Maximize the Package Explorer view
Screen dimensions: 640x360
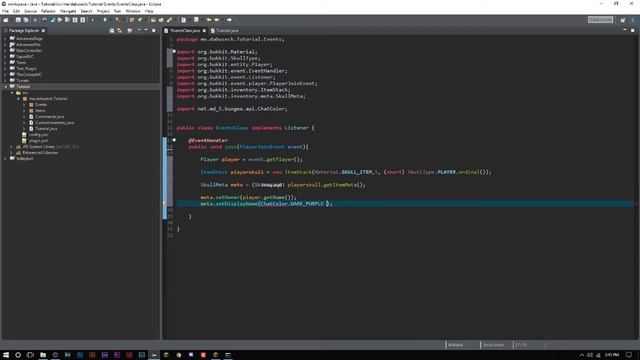coord(154,30)
